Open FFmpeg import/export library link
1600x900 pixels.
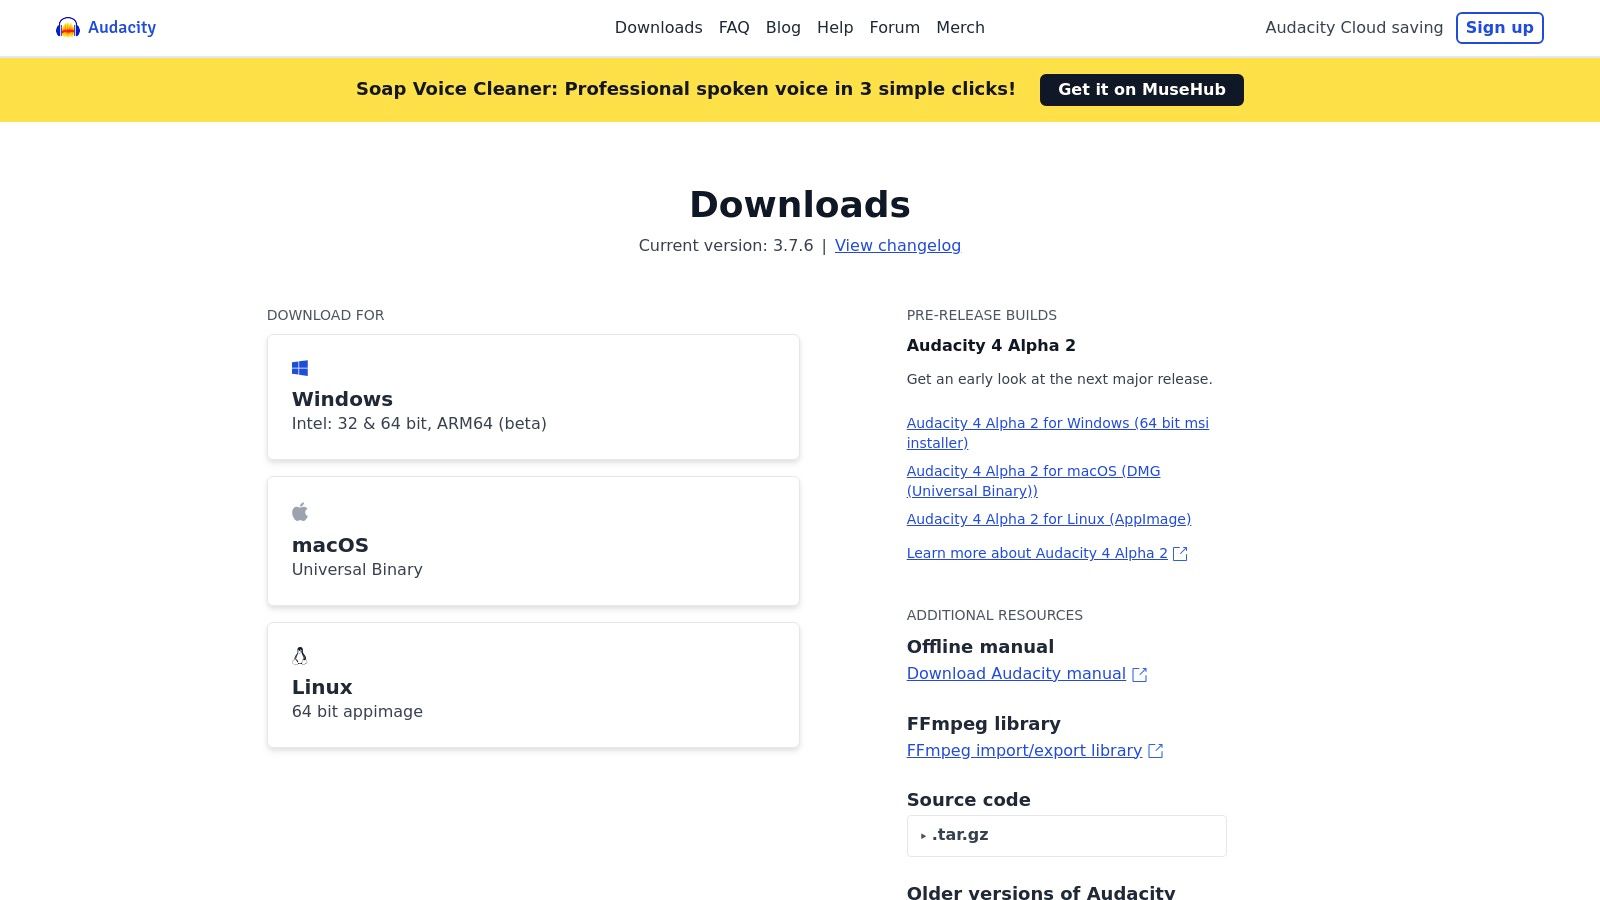(x=1024, y=751)
